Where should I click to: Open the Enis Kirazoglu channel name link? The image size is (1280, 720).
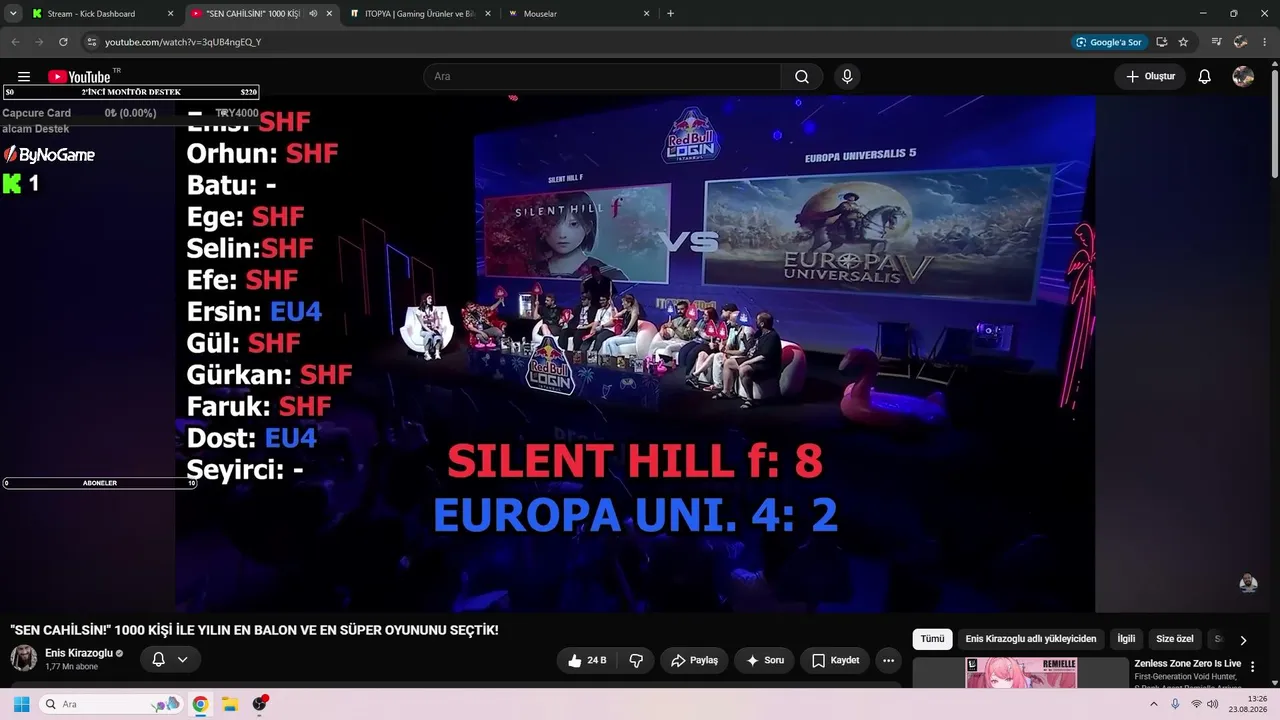79,653
